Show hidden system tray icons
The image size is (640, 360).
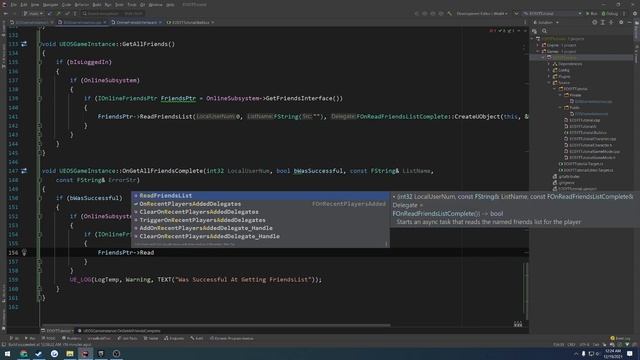point(576,354)
